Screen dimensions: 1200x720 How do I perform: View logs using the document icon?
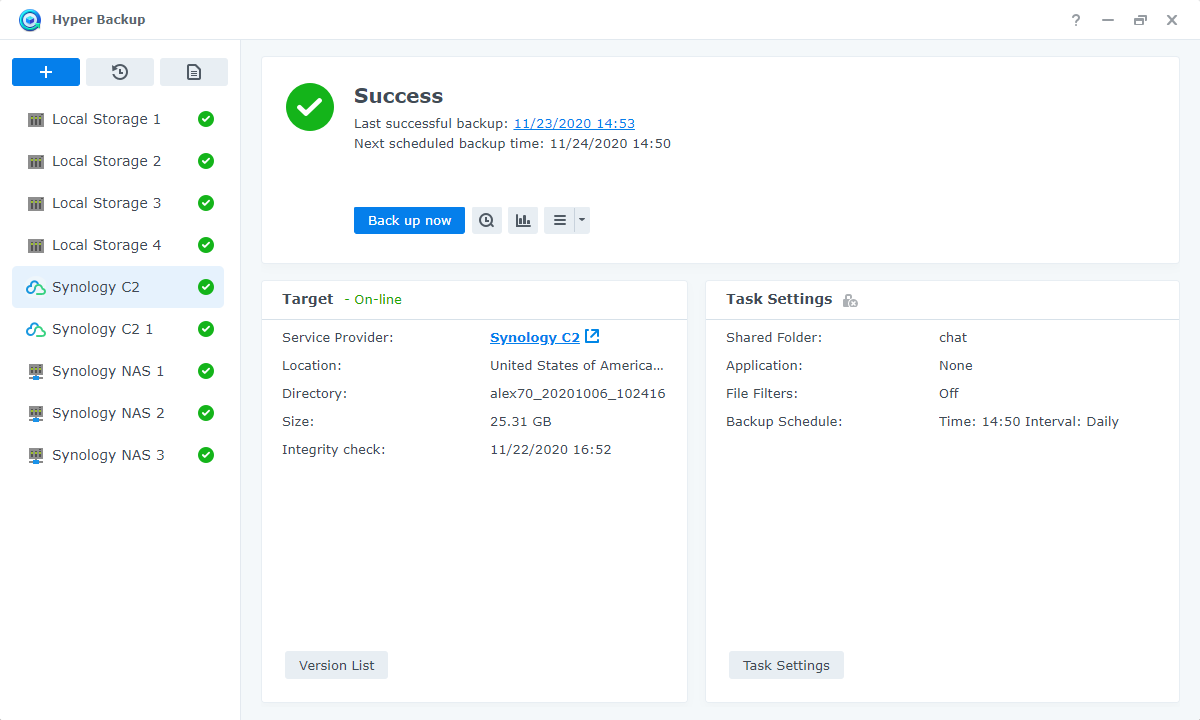[193, 71]
